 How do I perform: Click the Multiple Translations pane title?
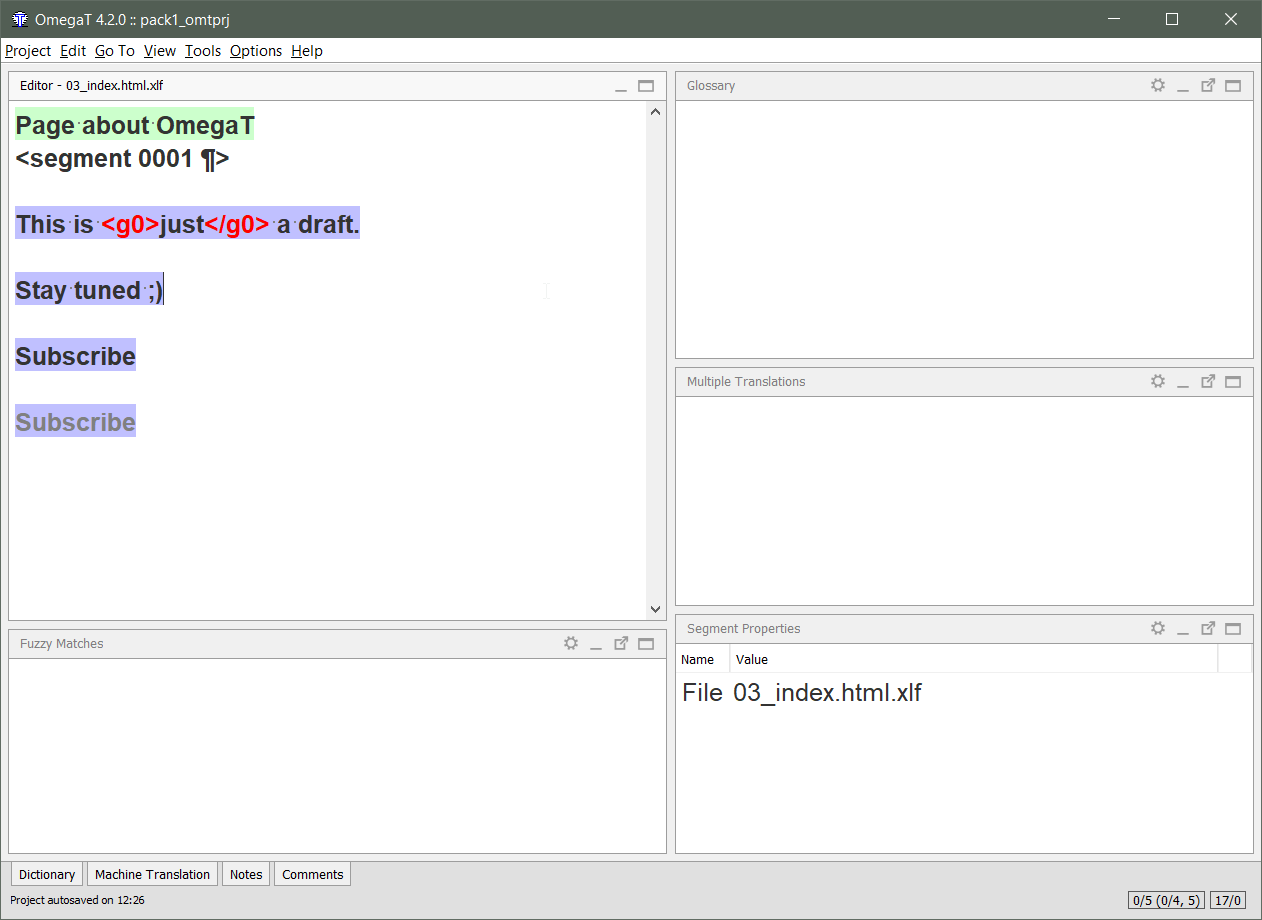coord(746,381)
